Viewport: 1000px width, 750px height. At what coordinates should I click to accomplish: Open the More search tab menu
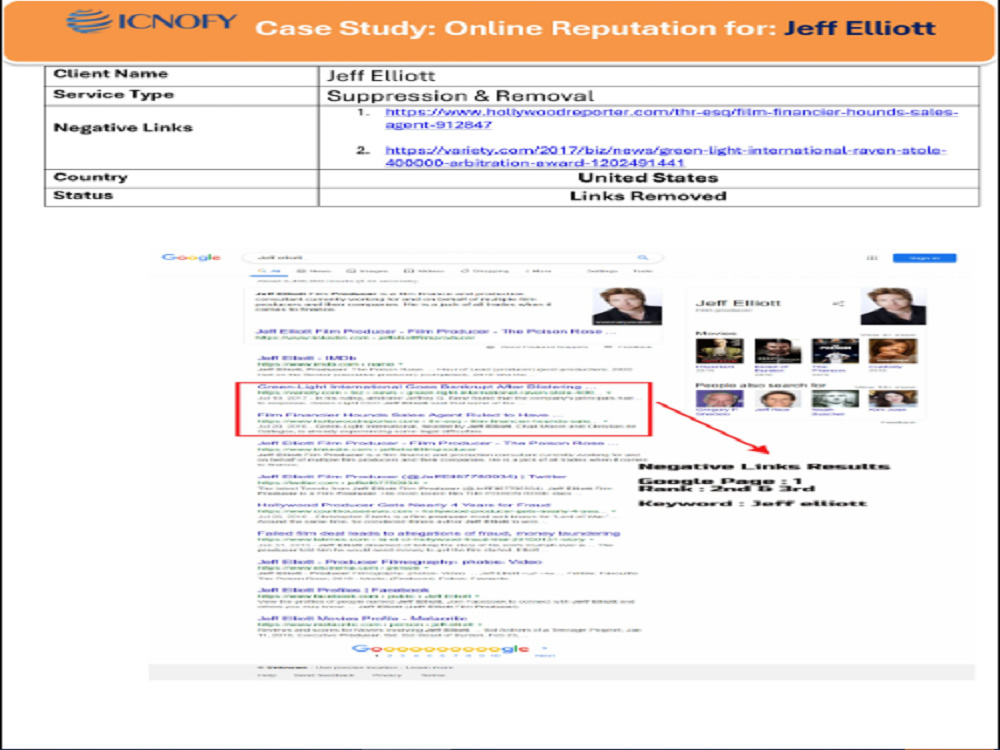tap(539, 271)
